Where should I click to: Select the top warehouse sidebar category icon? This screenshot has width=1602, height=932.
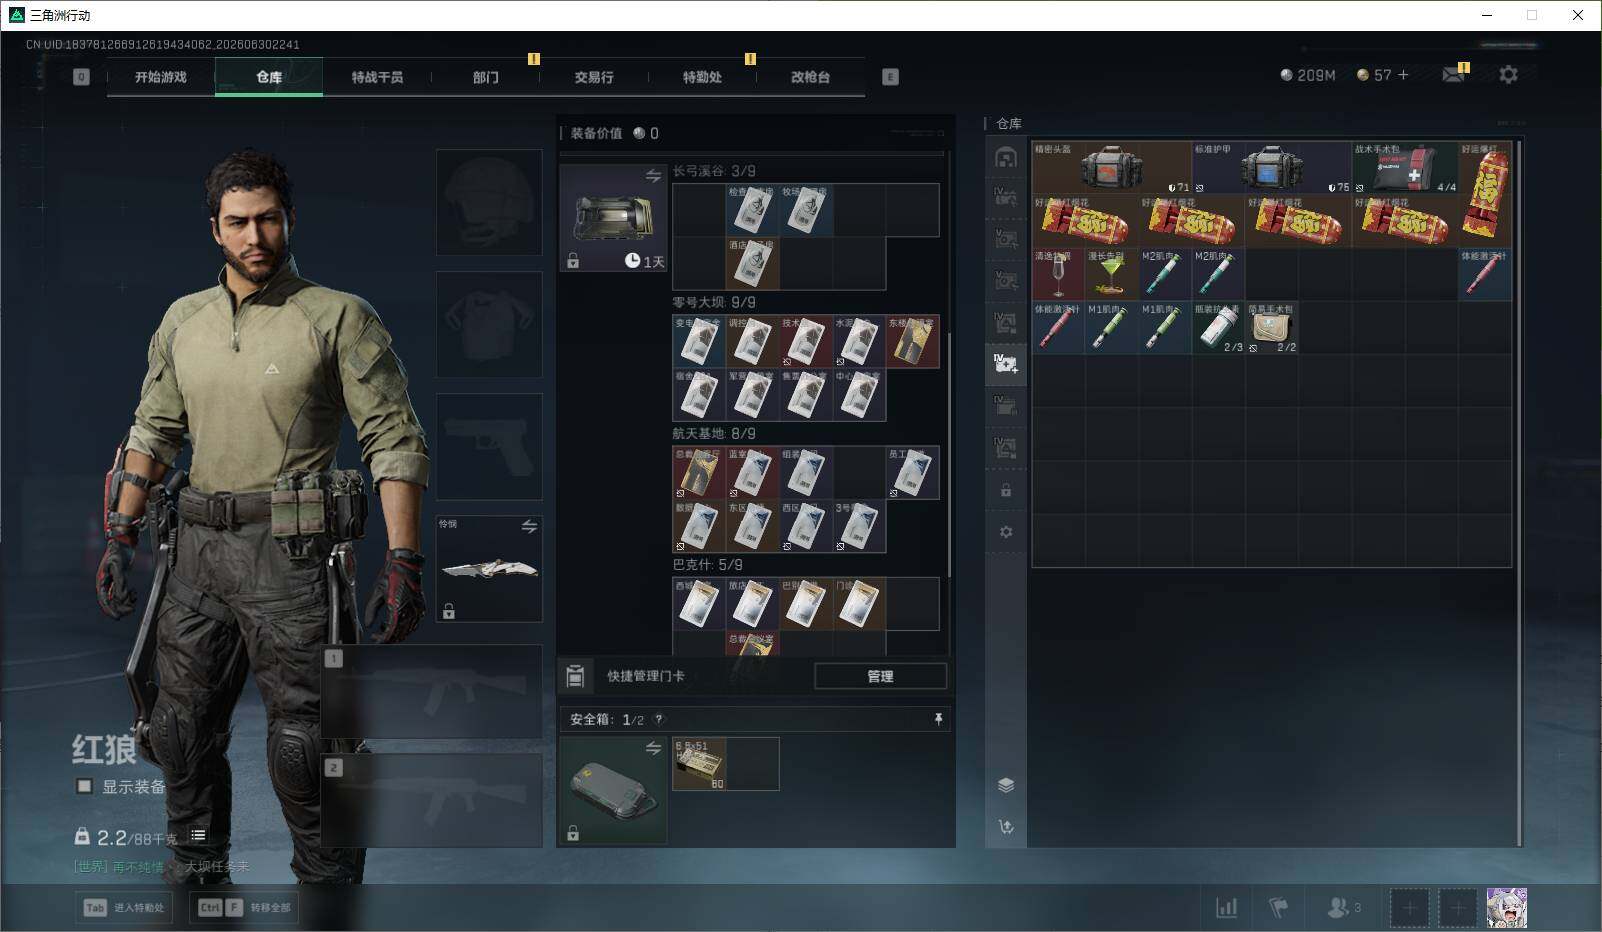[1006, 157]
